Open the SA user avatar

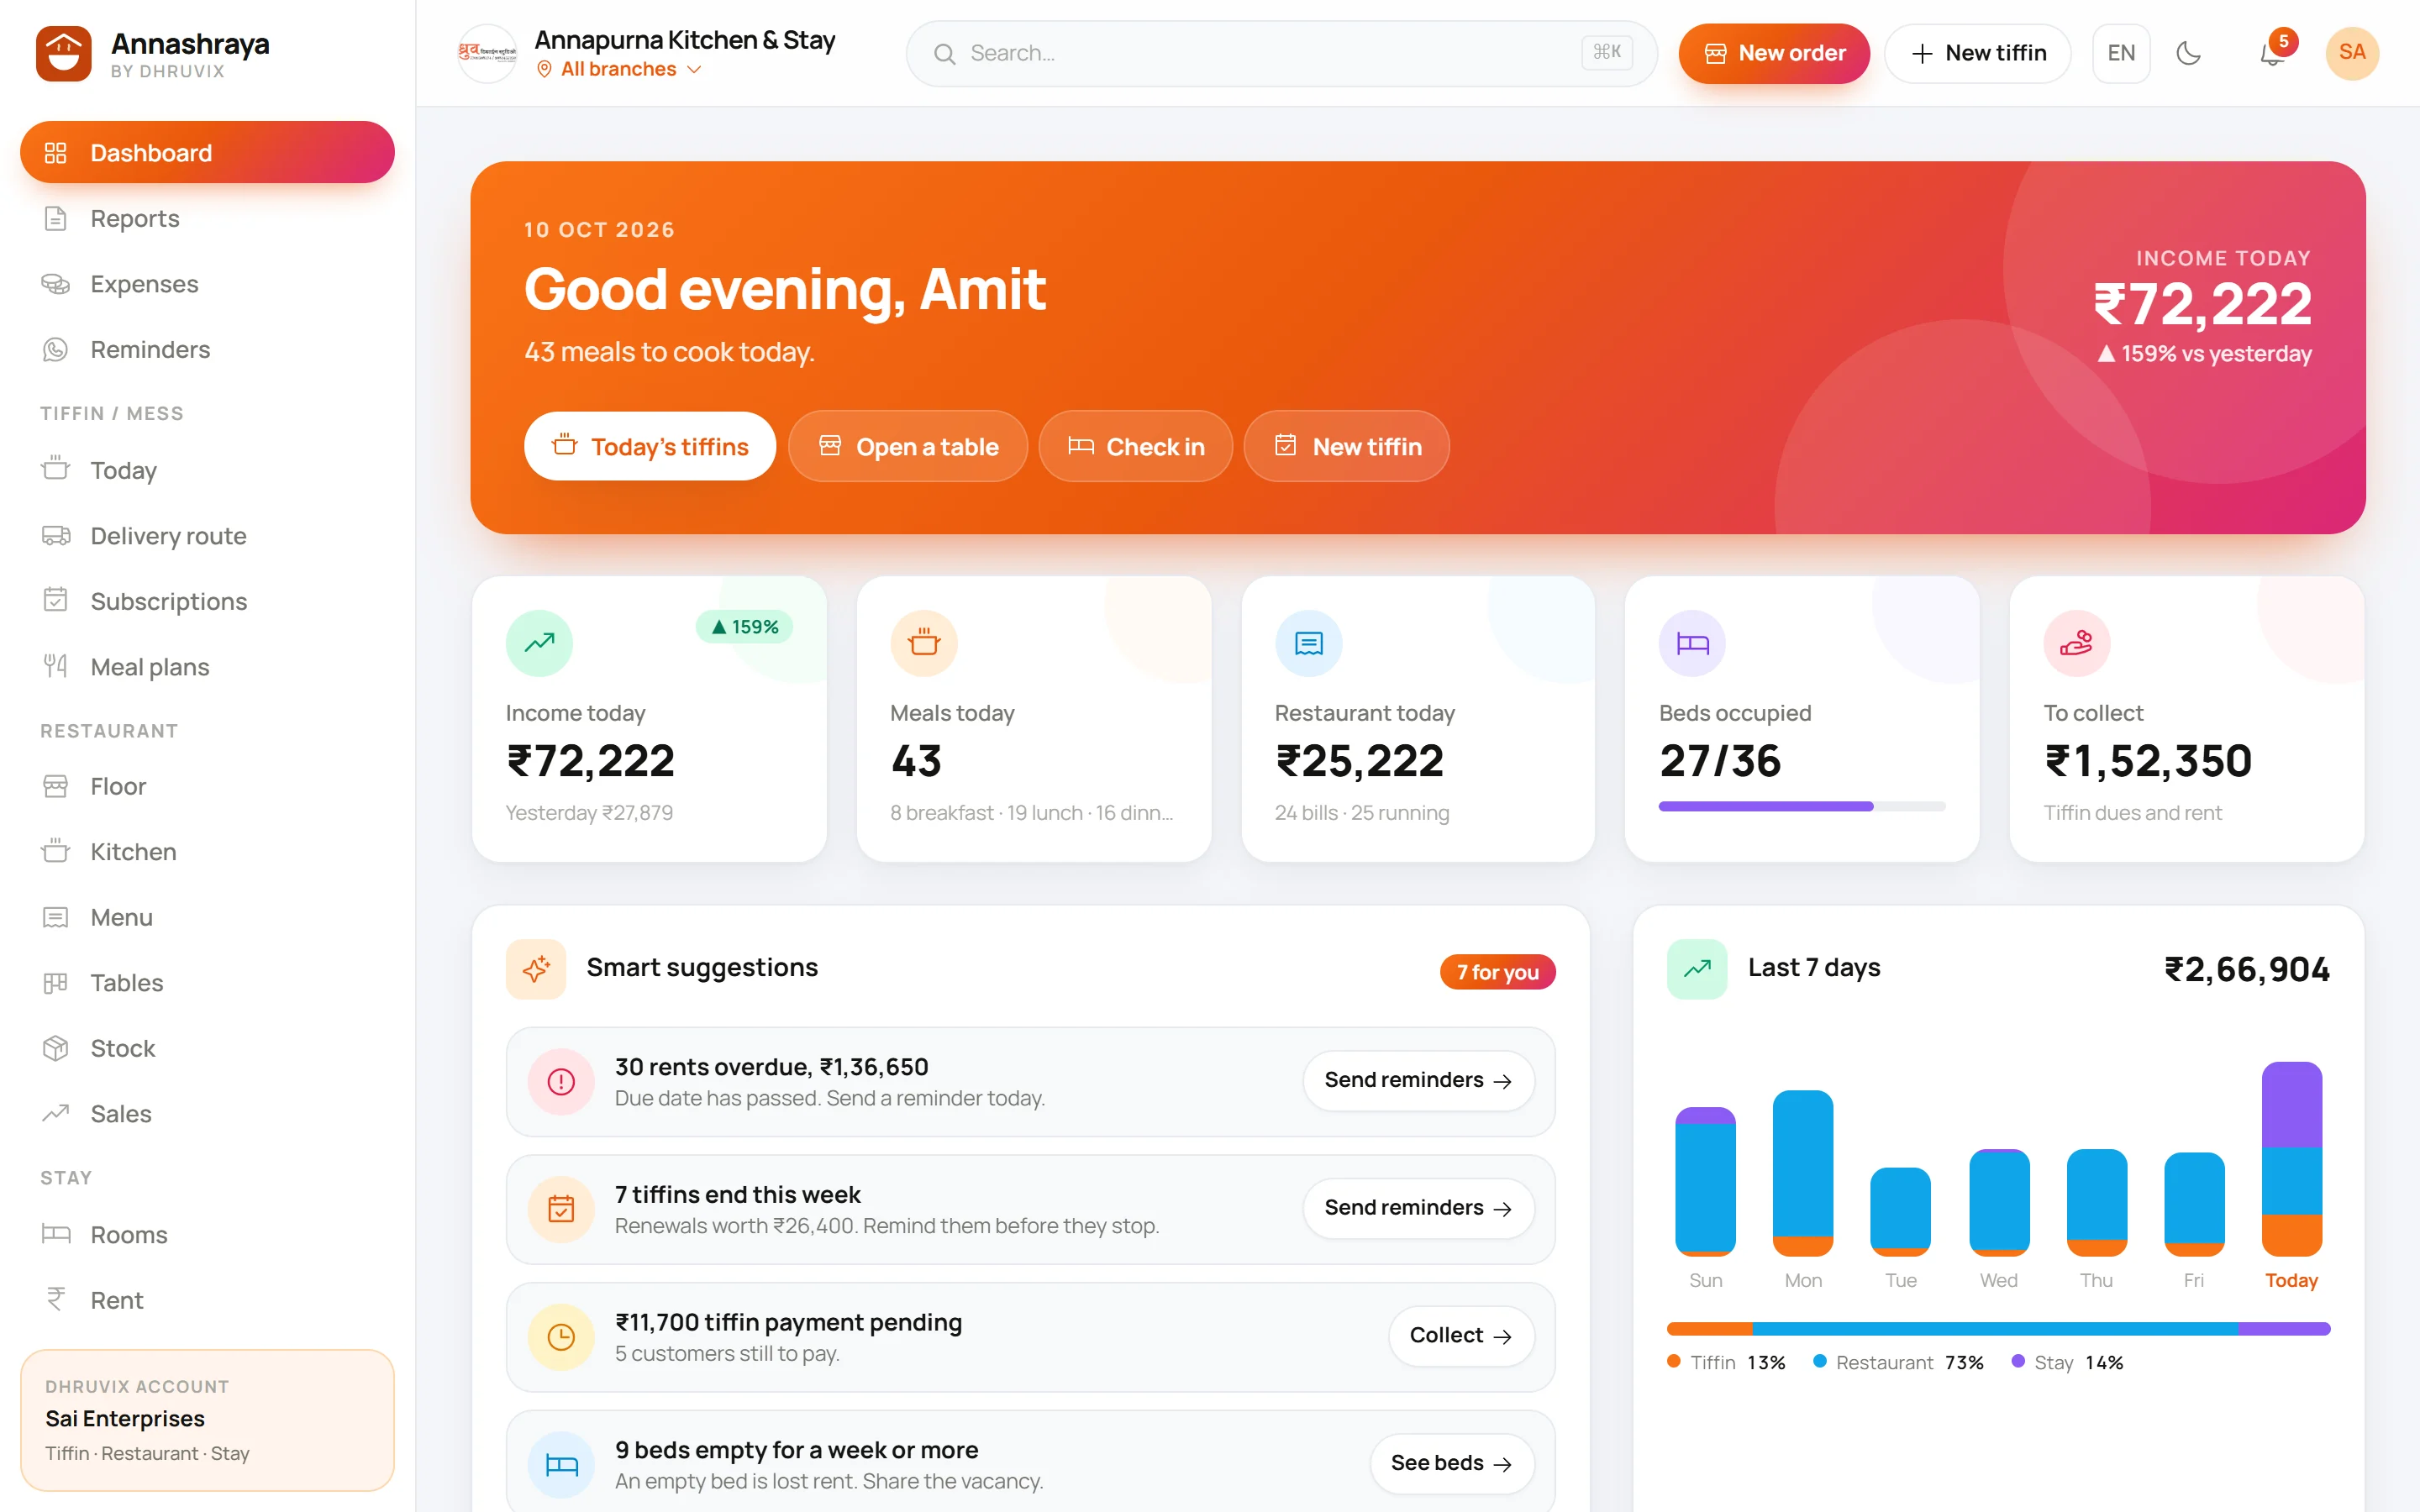pyautogui.click(x=2352, y=54)
